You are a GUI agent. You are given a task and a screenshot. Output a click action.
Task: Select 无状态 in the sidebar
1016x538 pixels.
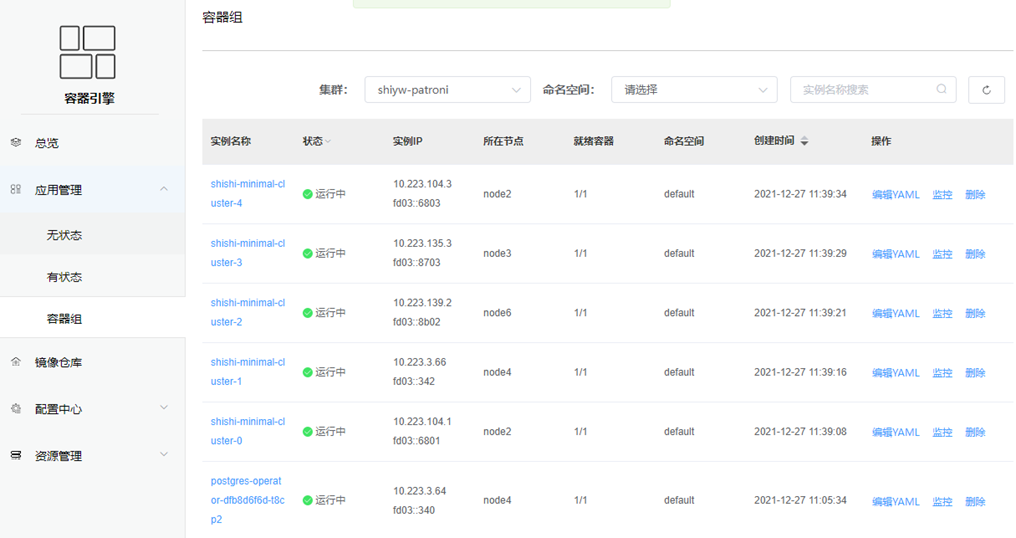pos(64,236)
